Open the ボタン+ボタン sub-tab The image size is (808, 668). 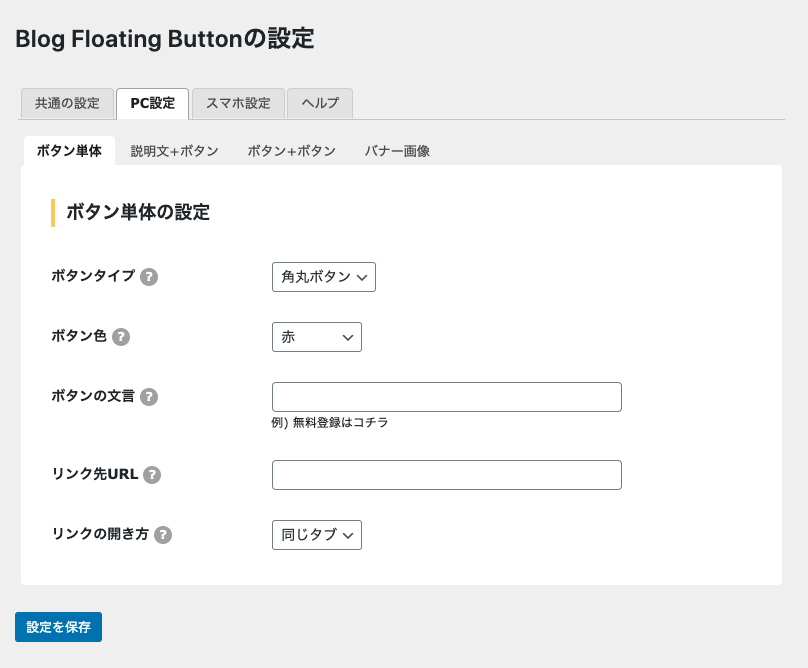tap(291, 151)
